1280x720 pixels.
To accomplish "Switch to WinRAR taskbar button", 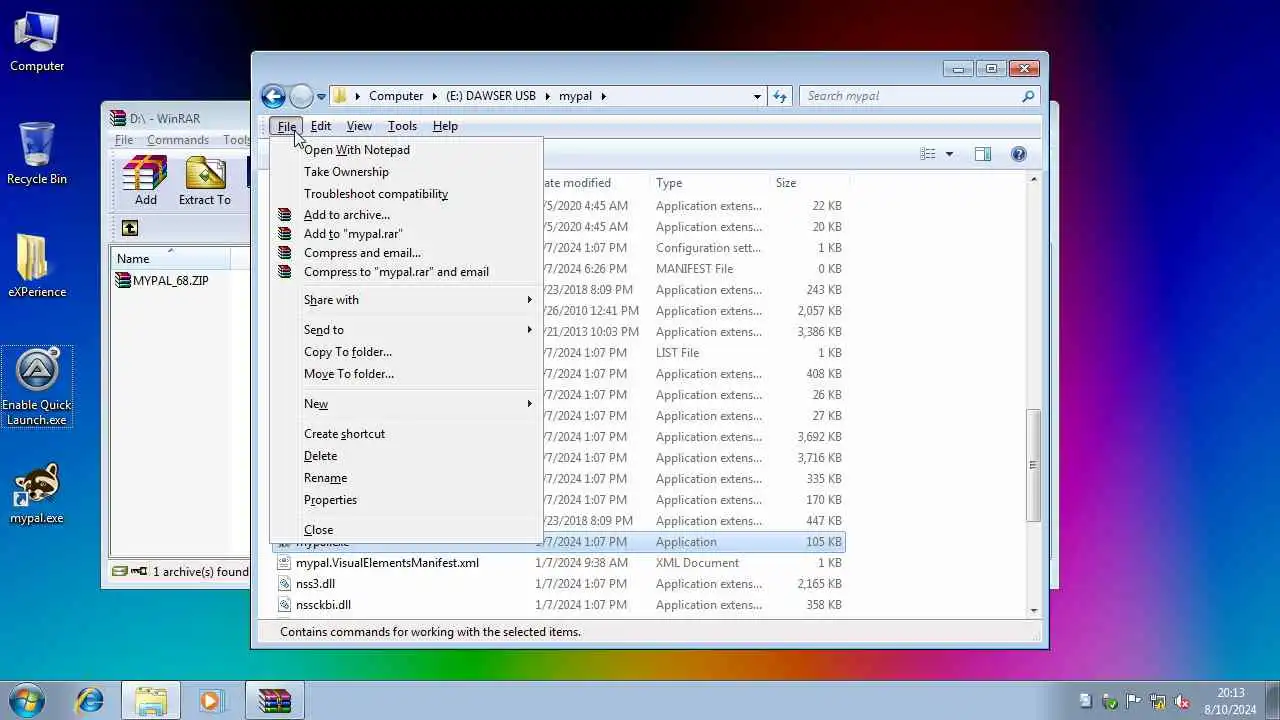I will (274, 700).
